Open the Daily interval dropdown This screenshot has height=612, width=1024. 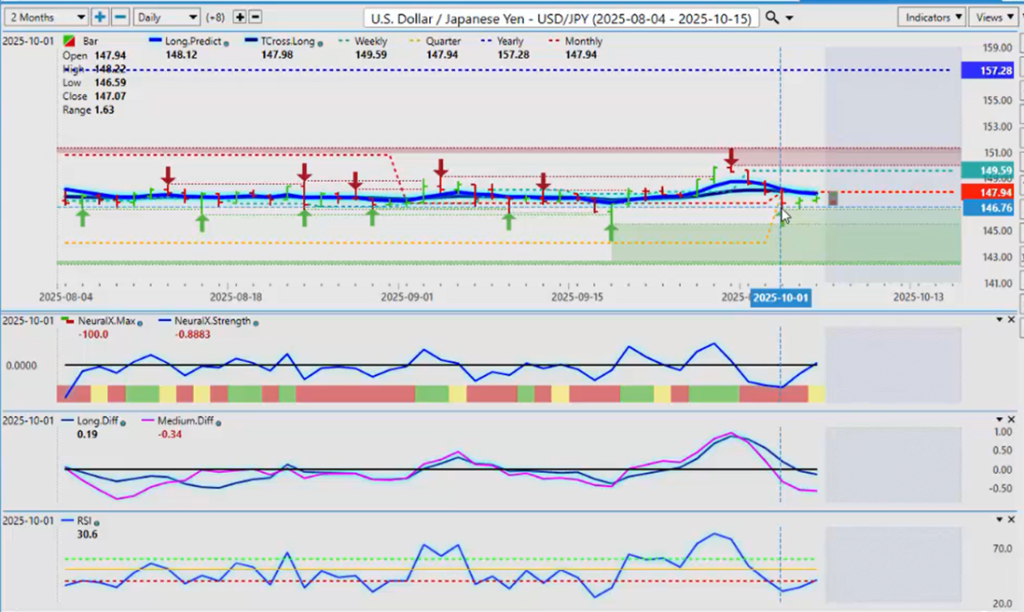[166, 17]
